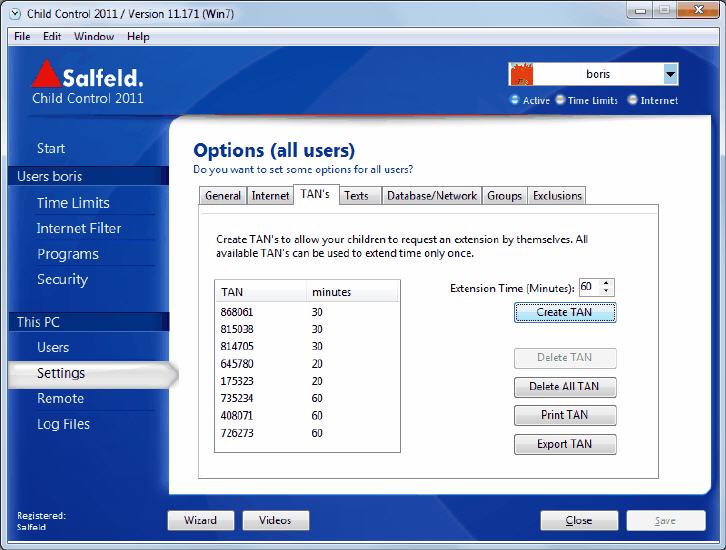Select the TAN's tab
This screenshot has height=550, width=726.
pos(315,194)
